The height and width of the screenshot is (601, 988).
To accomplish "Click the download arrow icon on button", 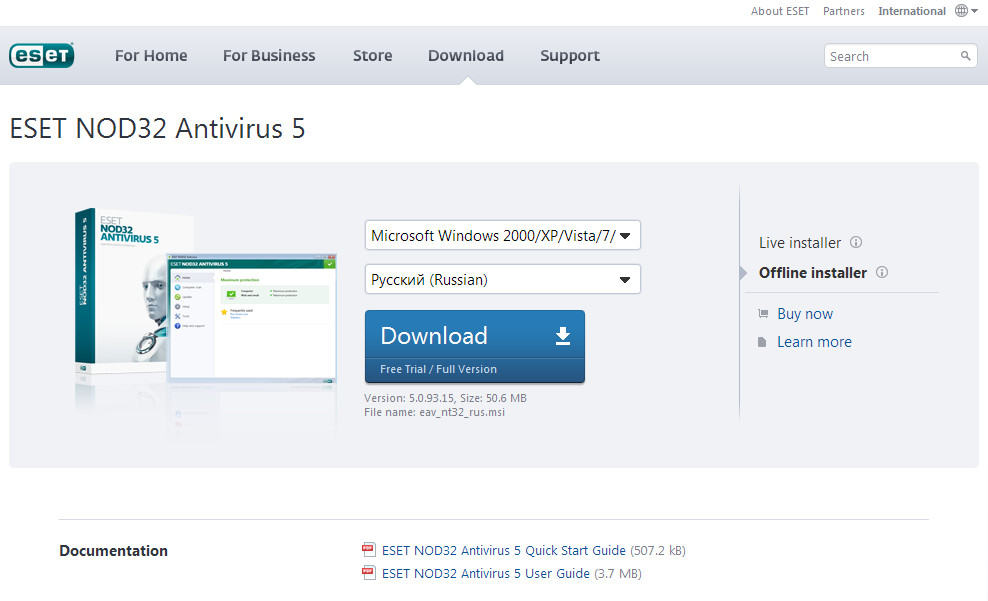I will pos(563,336).
